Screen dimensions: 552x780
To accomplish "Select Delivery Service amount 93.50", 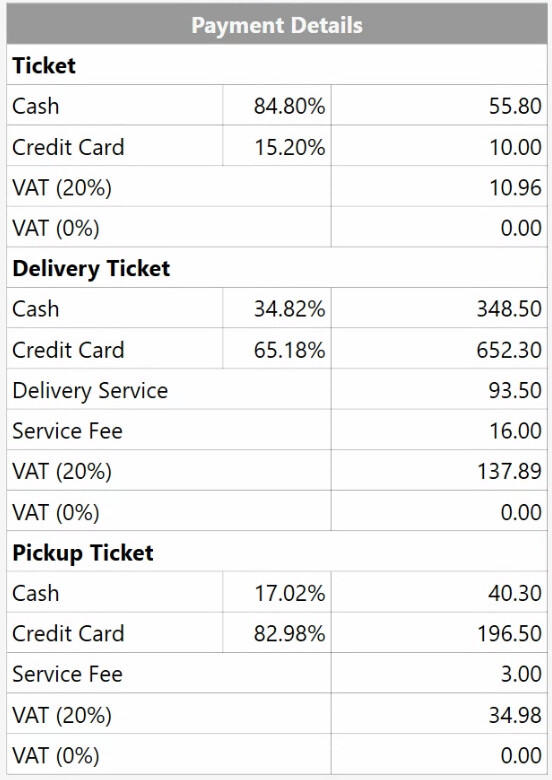I will tap(515, 390).
